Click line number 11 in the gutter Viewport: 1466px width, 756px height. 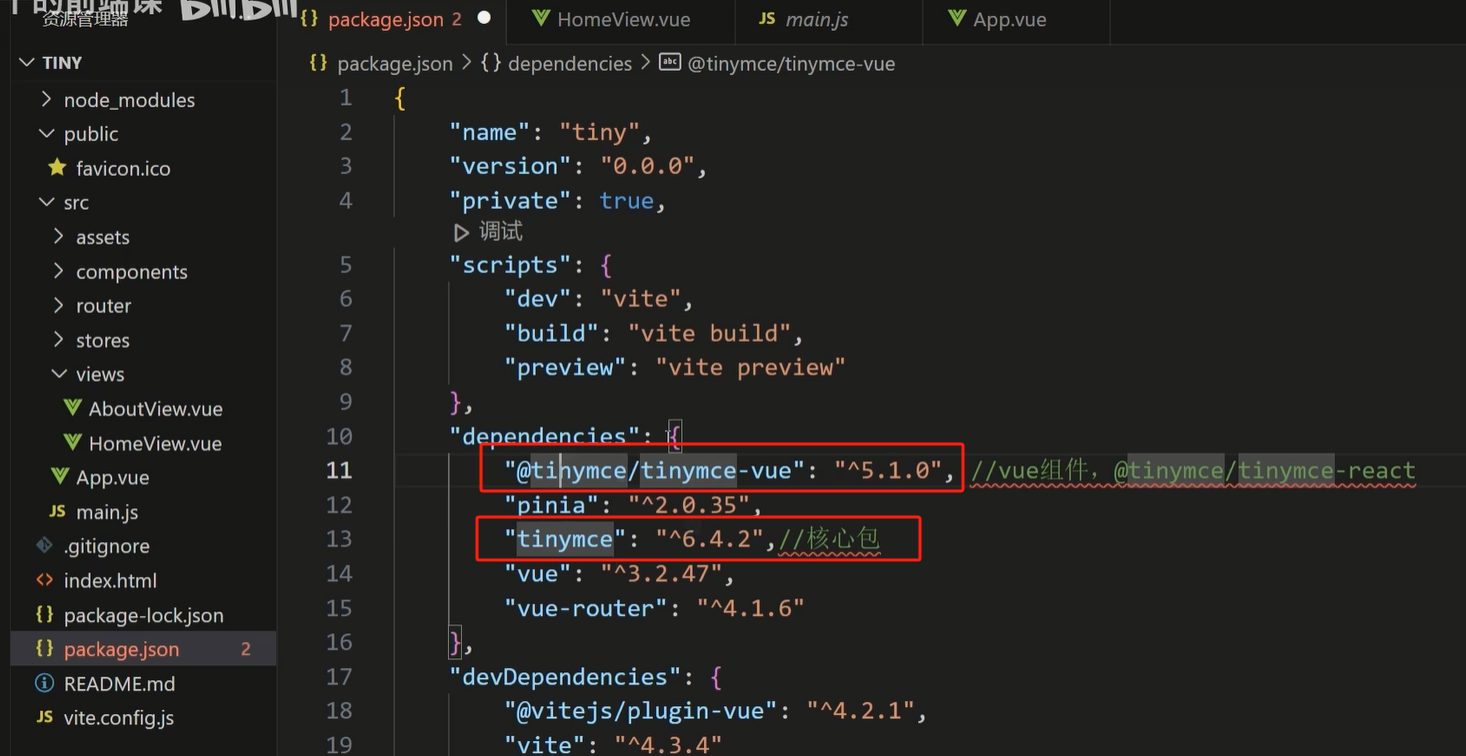tap(339, 470)
